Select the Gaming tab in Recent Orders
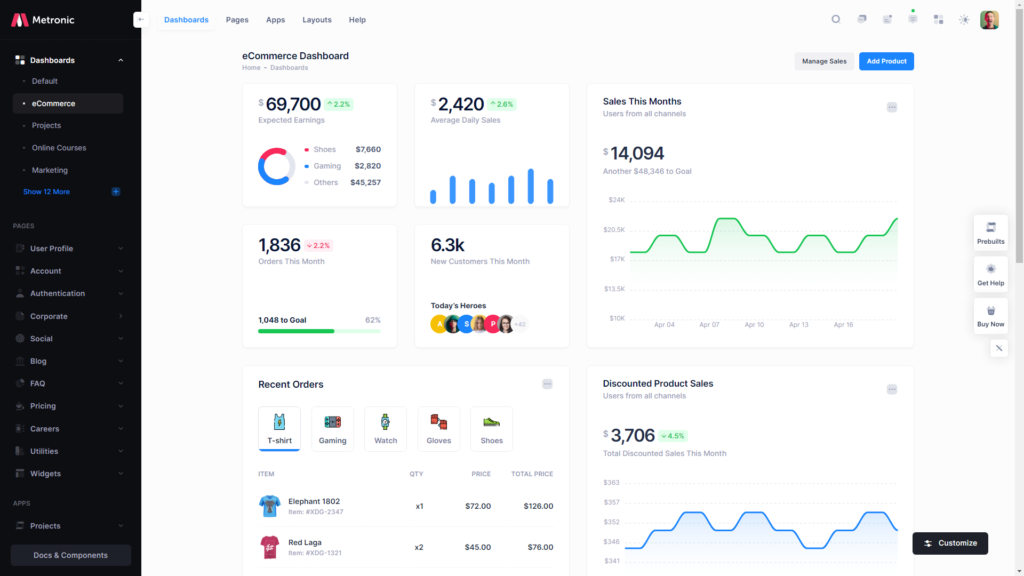This screenshot has height=576, width=1024. pos(332,428)
